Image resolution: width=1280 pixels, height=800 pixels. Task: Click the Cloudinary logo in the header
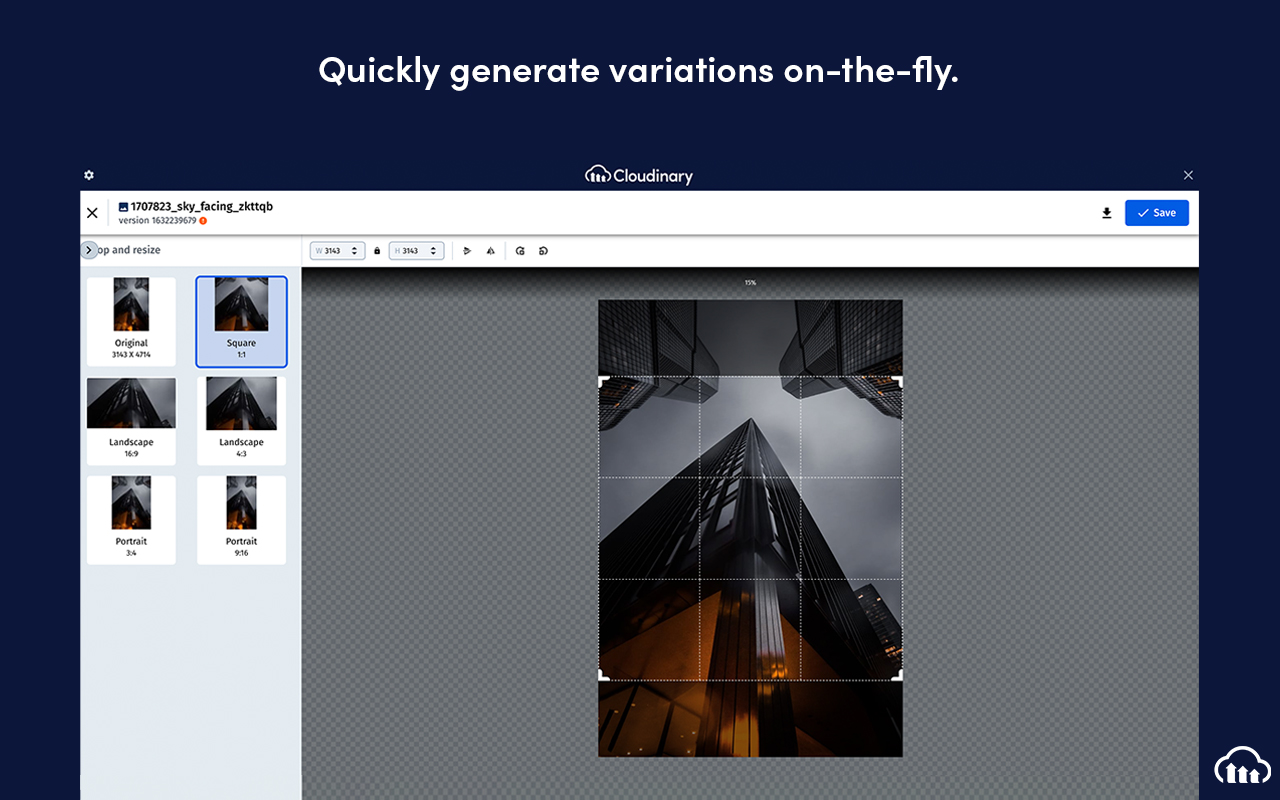click(639, 176)
